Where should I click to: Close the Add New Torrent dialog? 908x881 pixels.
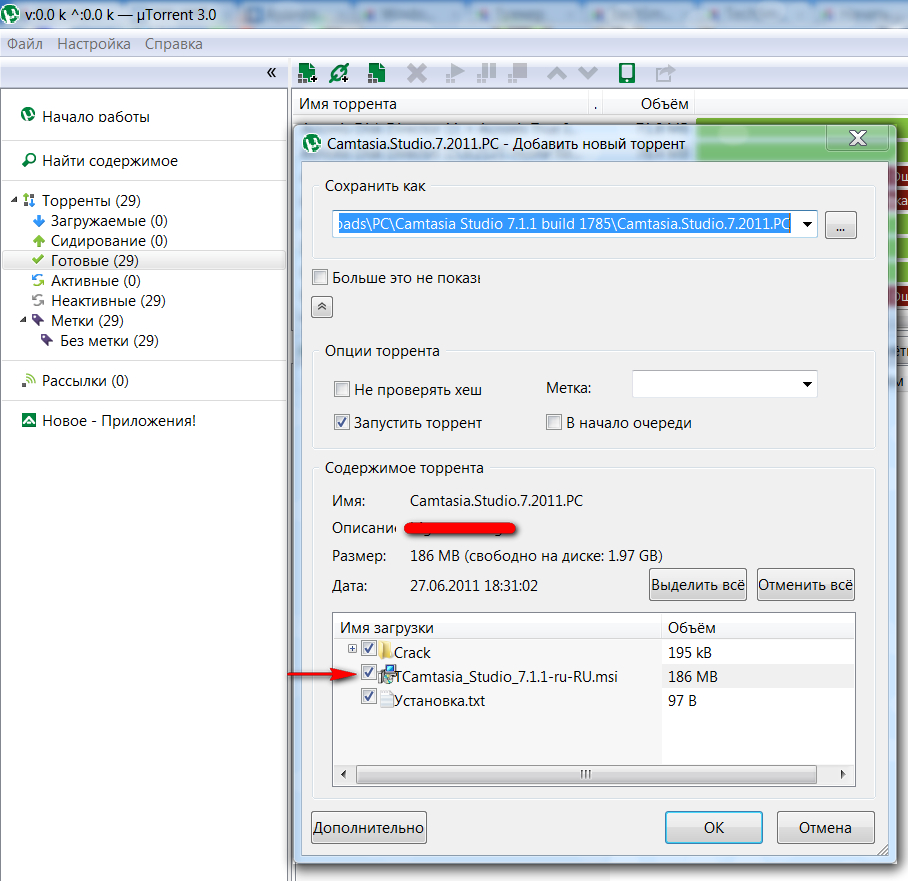[858, 138]
